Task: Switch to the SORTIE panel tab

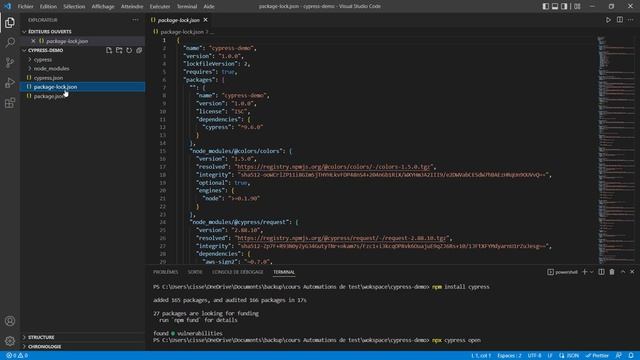Action: 195,272
